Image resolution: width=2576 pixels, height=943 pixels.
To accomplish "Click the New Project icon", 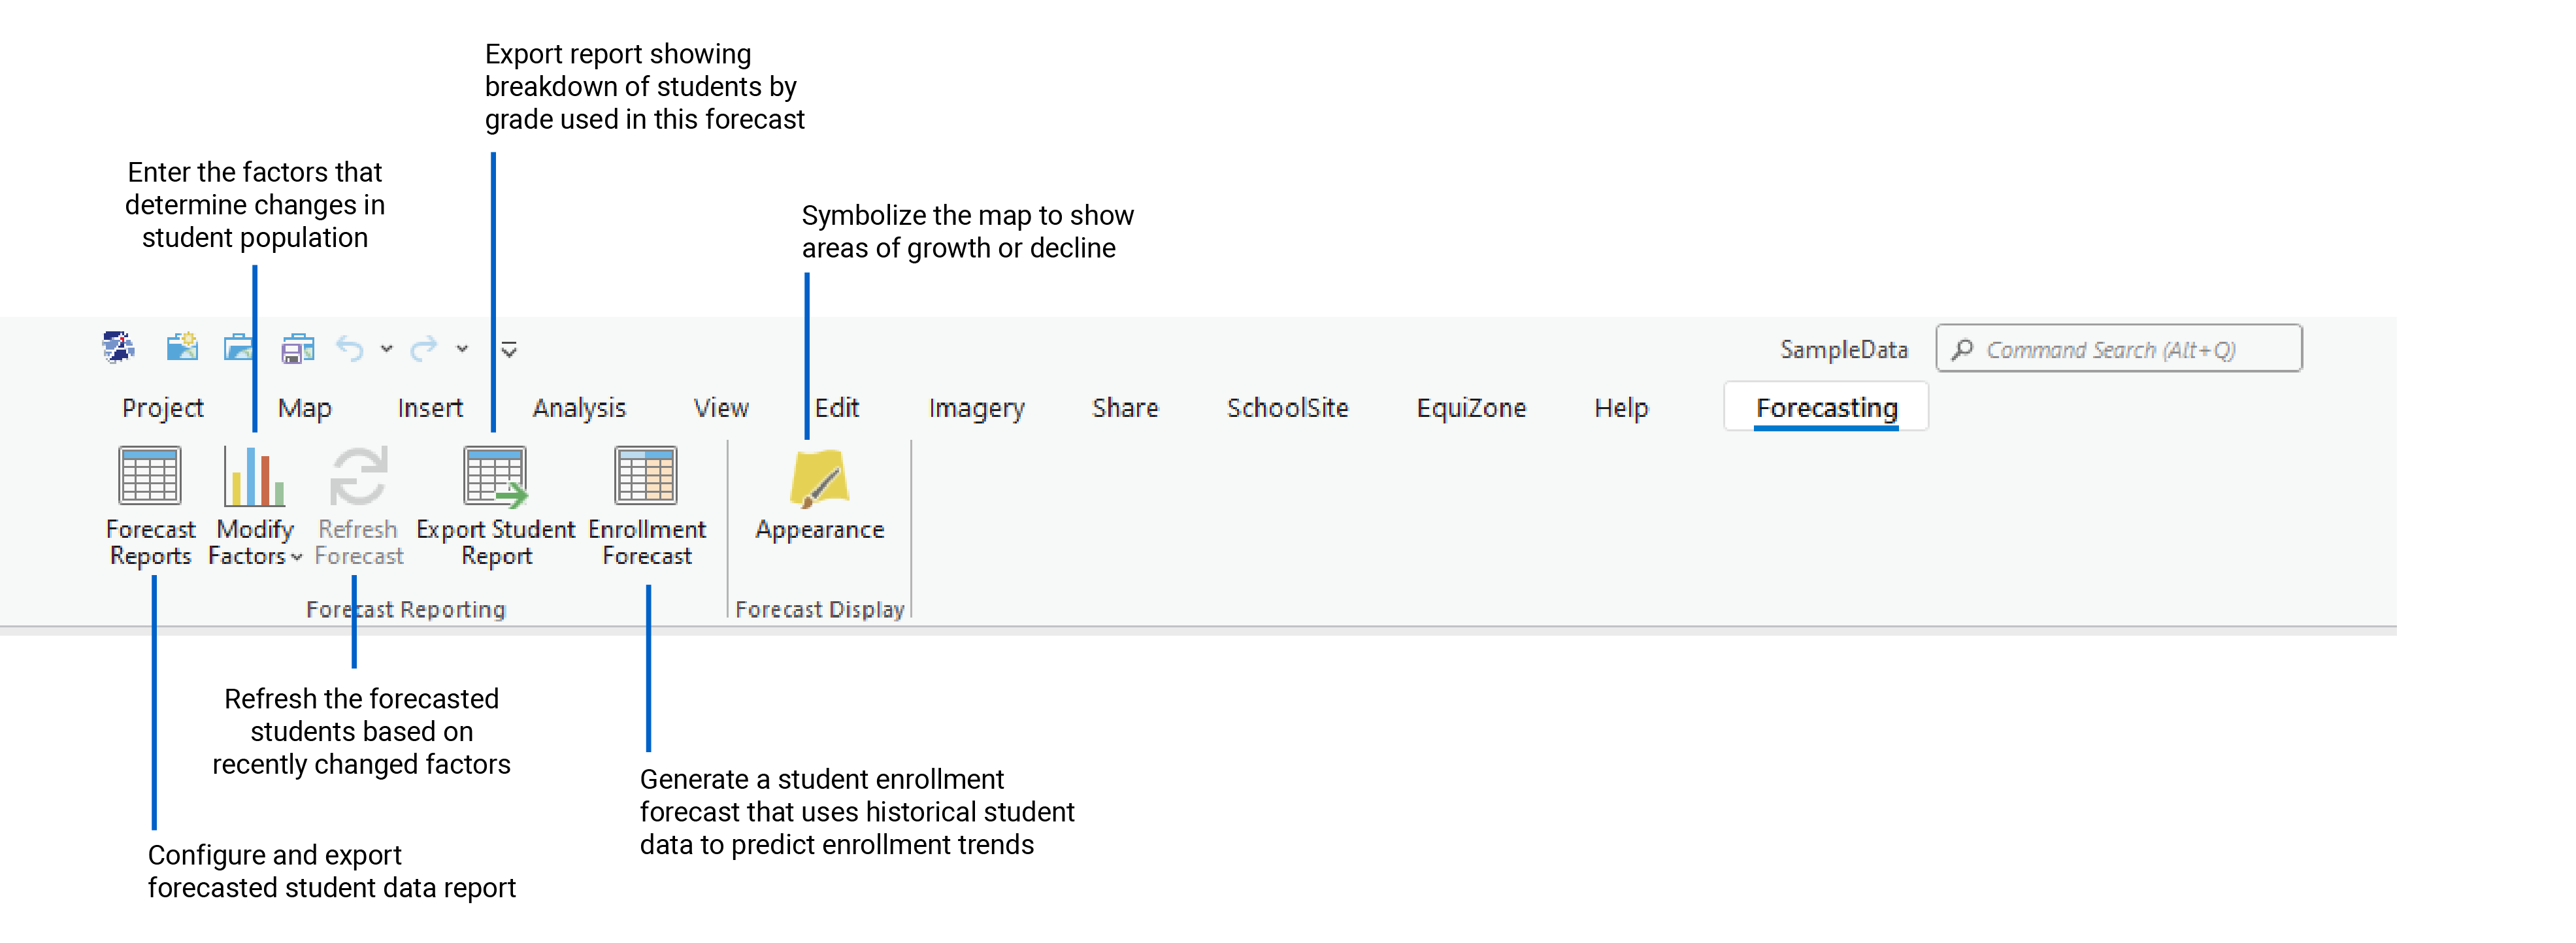I will click(182, 348).
